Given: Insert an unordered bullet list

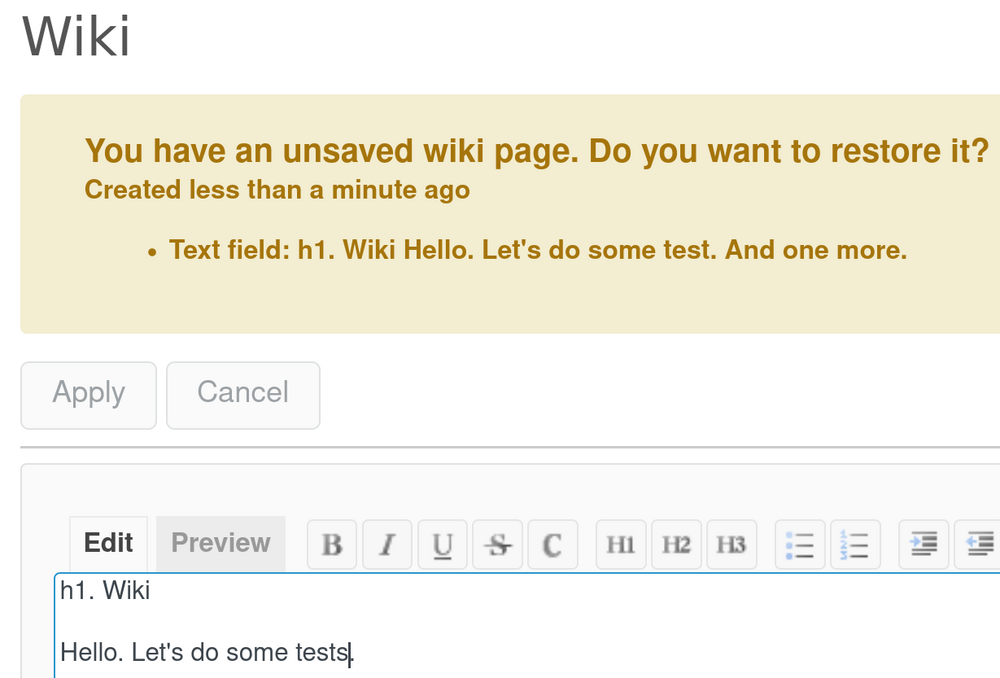Looking at the screenshot, I should click(799, 543).
